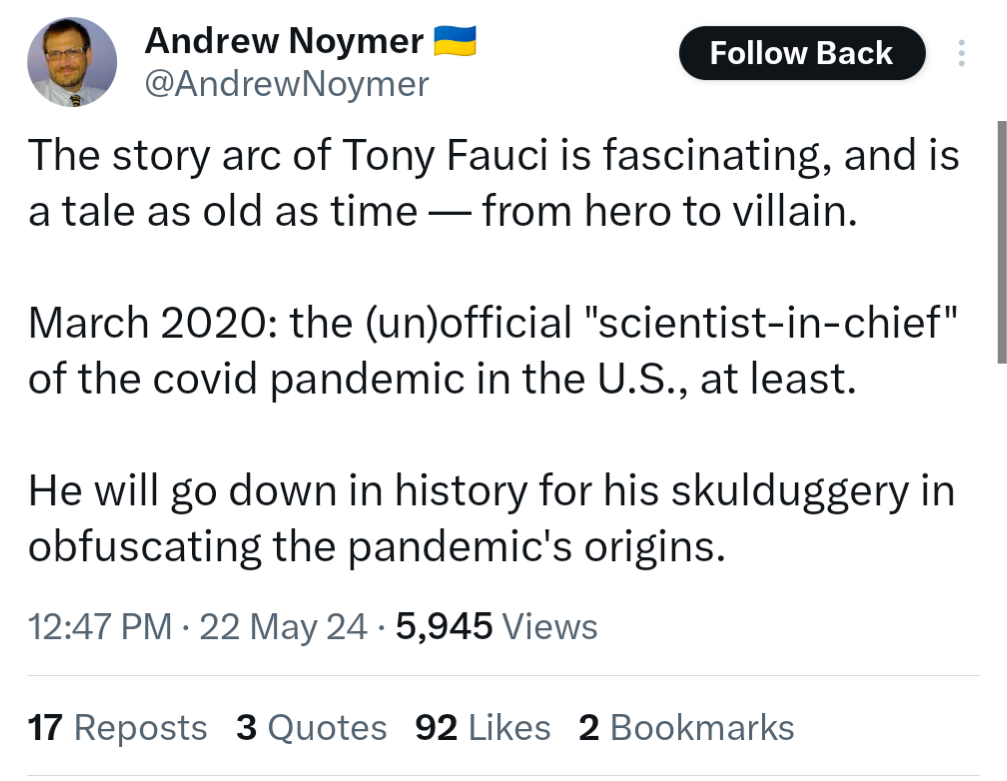The width and height of the screenshot is (1007, 781).
Task: Click the vertical scrollbar on the right edge
Action: [1001, 240]
